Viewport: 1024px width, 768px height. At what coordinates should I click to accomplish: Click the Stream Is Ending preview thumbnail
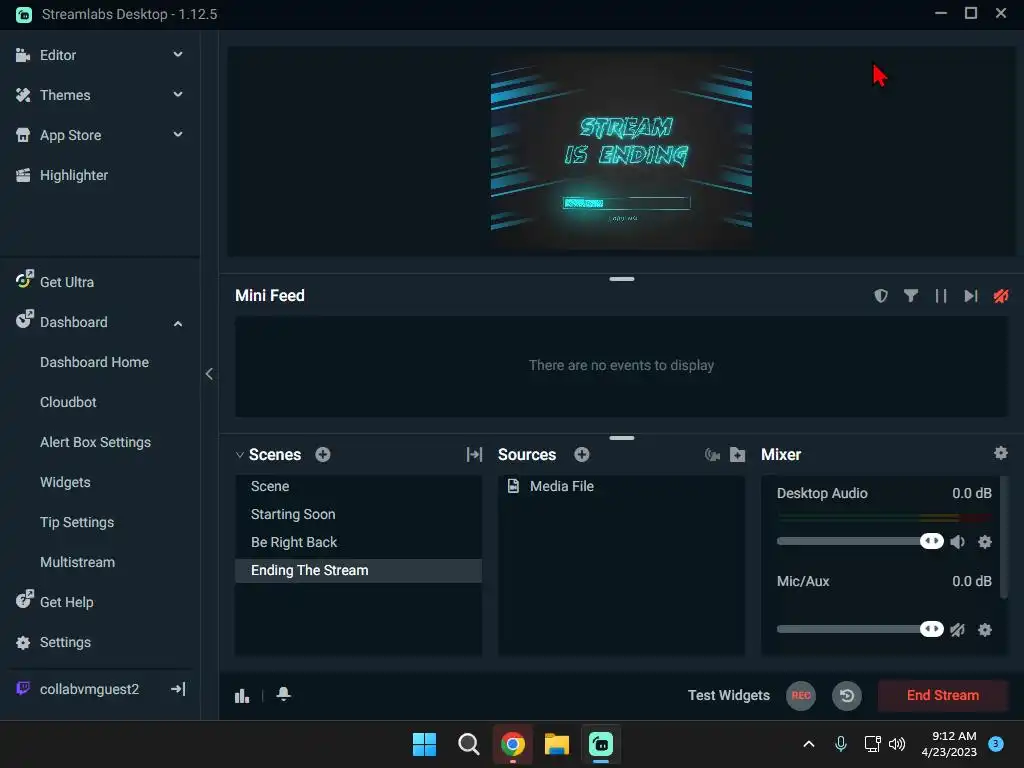point(621,150)
